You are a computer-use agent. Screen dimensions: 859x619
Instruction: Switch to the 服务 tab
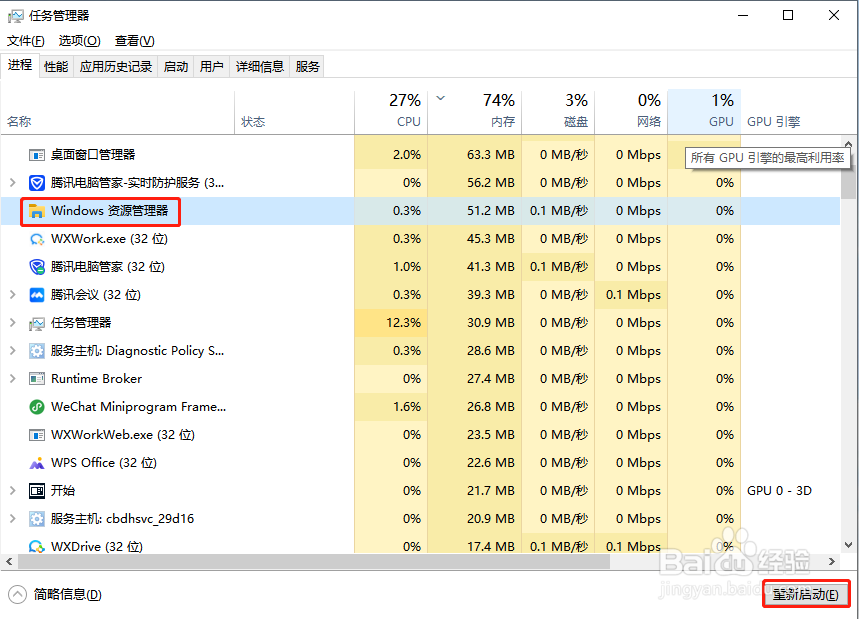point(307,66)
